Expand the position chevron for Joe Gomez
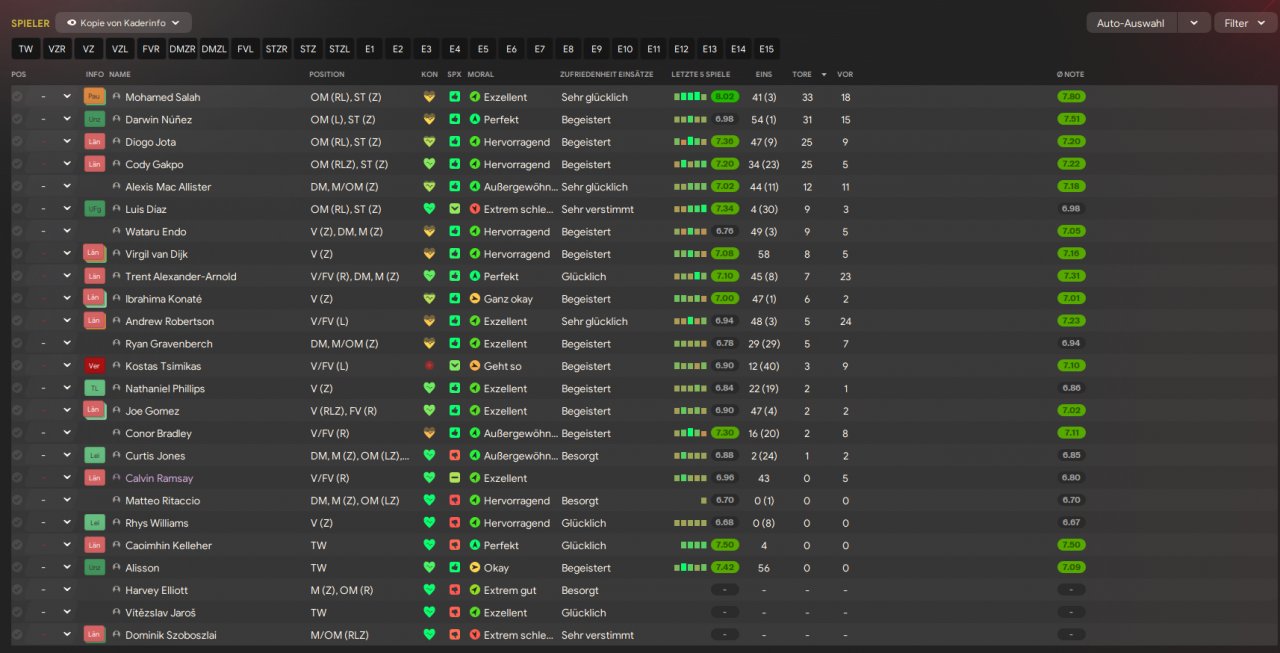Viewport: 1280px width, 653px height. pos(67,411)
